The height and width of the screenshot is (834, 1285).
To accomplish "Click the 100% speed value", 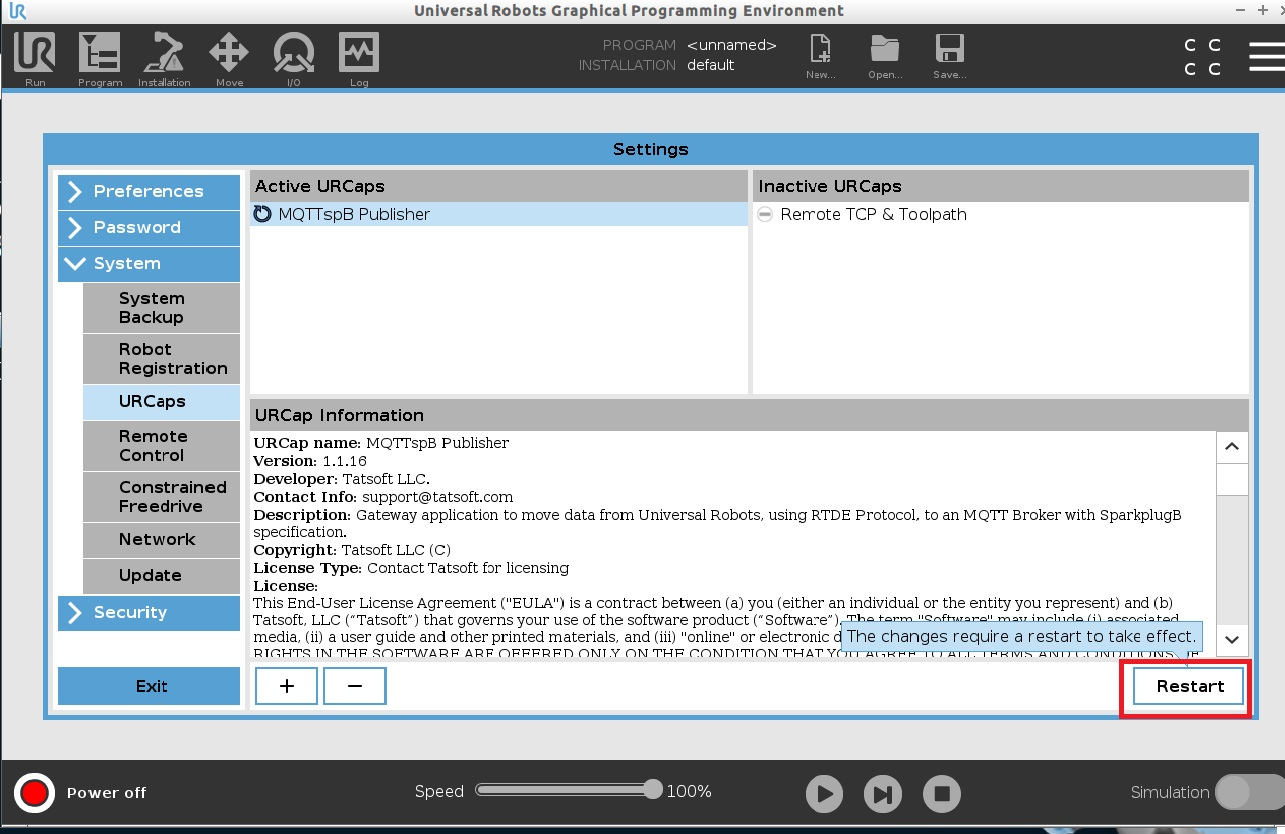I will pos(689,791).
